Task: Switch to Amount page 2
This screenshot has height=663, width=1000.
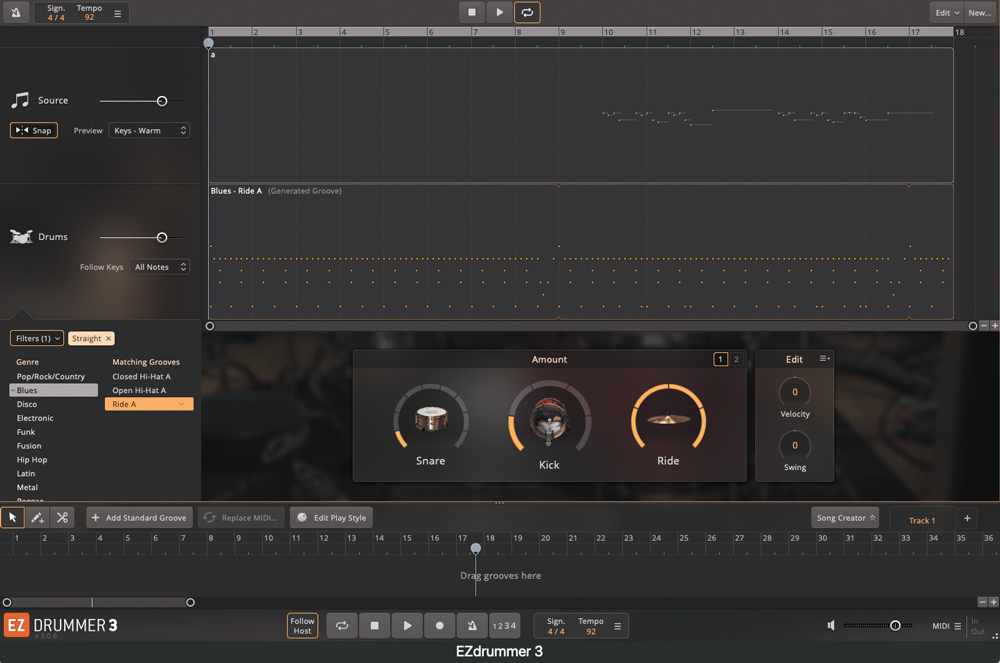Action: pos(737,359)
